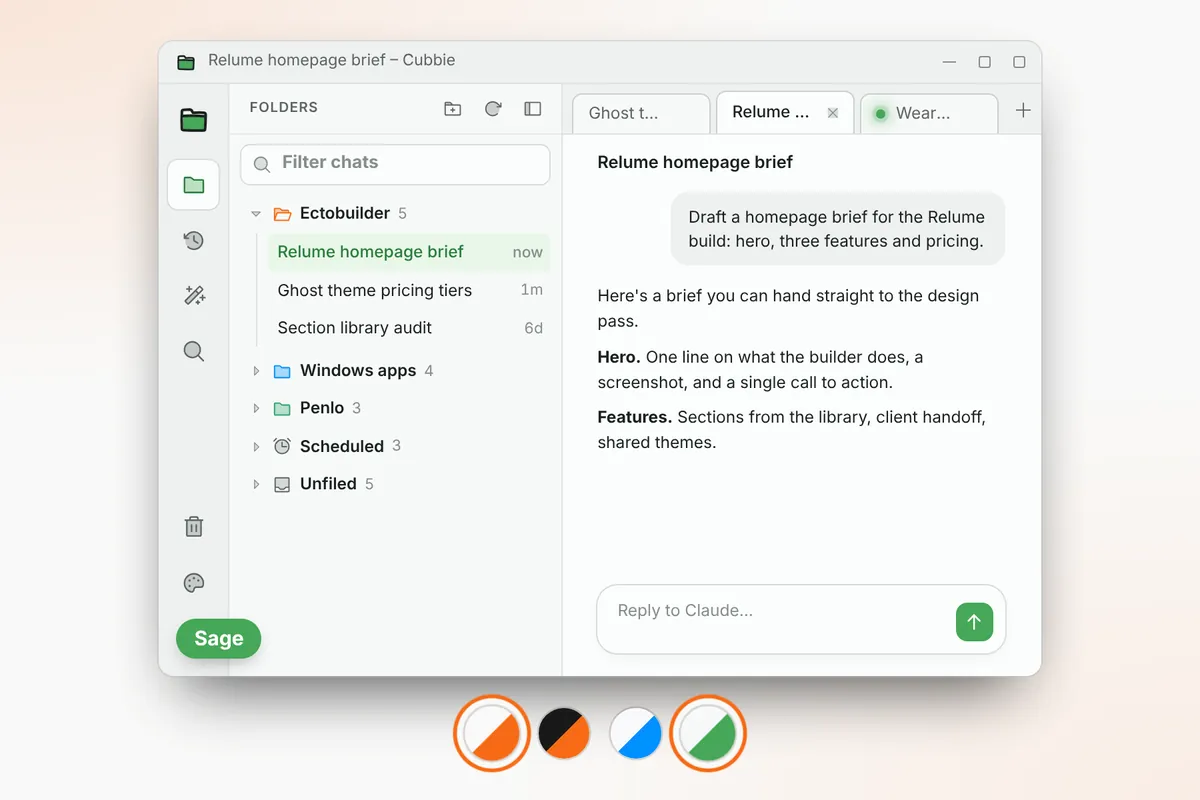The width and height of the screenshot is (1200, 800).
Task: Switch to the Ghost t... tab
Action: point(641,113)
